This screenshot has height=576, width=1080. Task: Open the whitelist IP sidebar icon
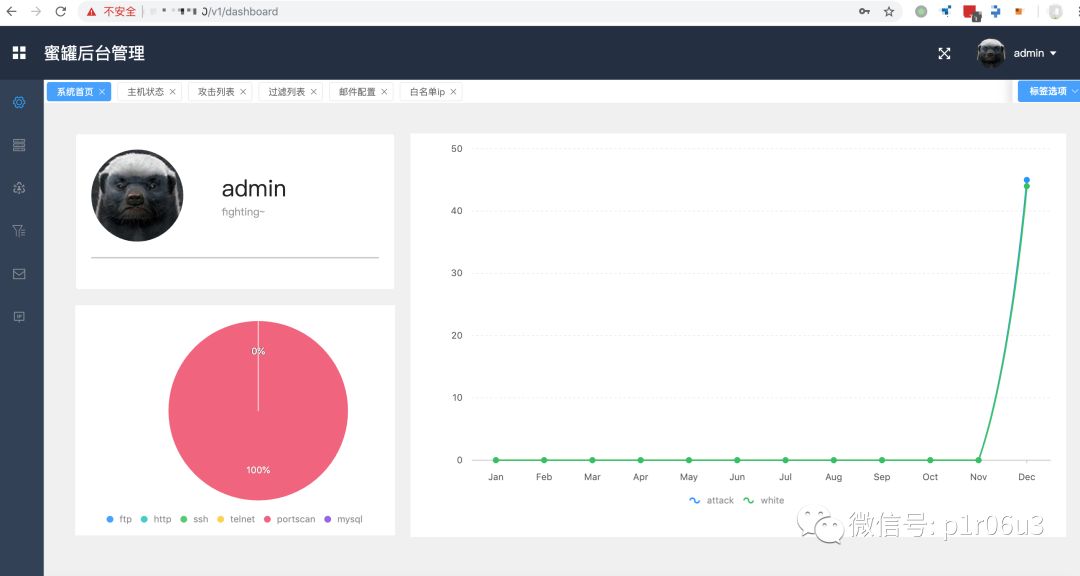click(19, 317)
